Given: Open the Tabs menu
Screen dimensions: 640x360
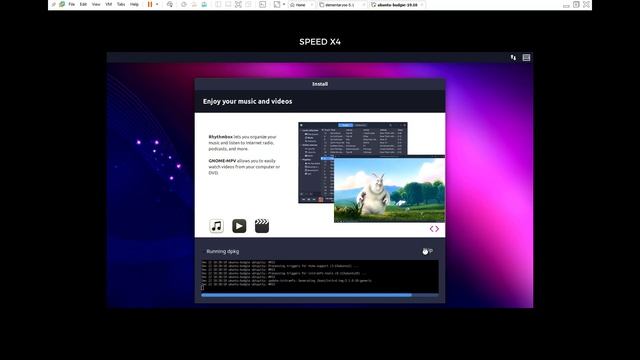Looking at the screenshot, I should pos(121,4).
